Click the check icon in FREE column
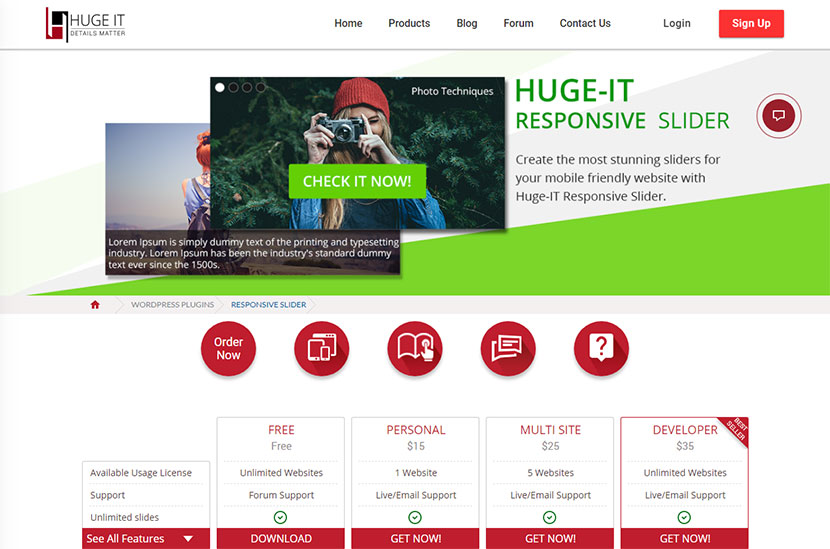This screenshot has width=830, height=549. pos(281,517)
